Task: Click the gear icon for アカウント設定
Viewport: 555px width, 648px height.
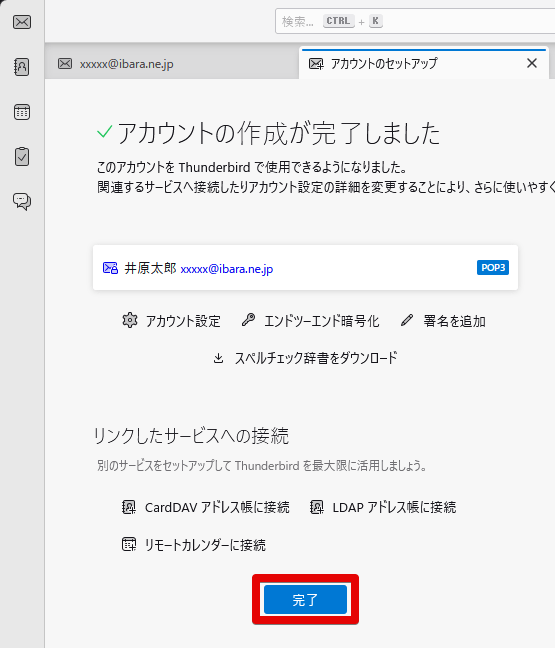Action: click(130, 320)
